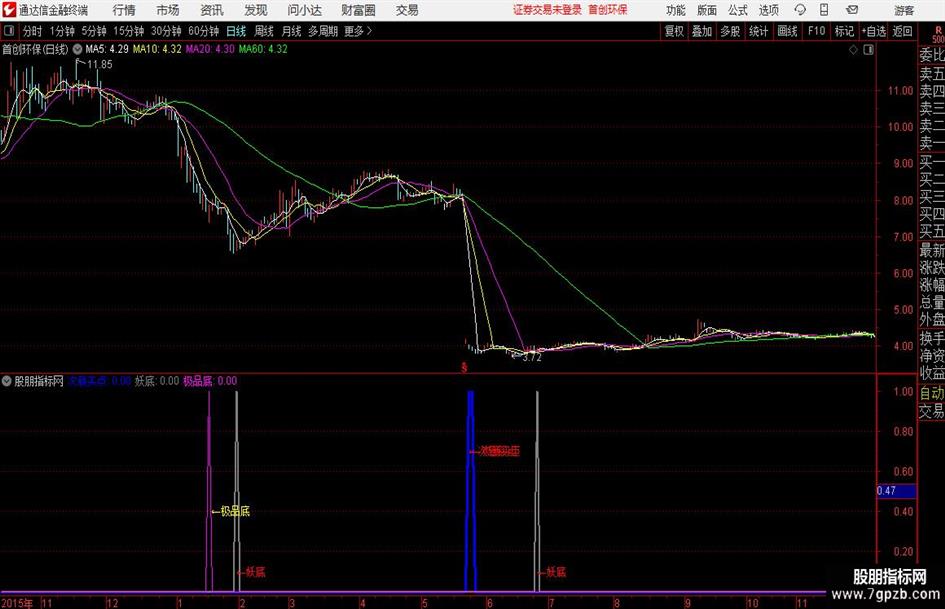This screenshot has height=609, width=945.
Task: Toggle the right info panel icon
Action: [868, 50]
